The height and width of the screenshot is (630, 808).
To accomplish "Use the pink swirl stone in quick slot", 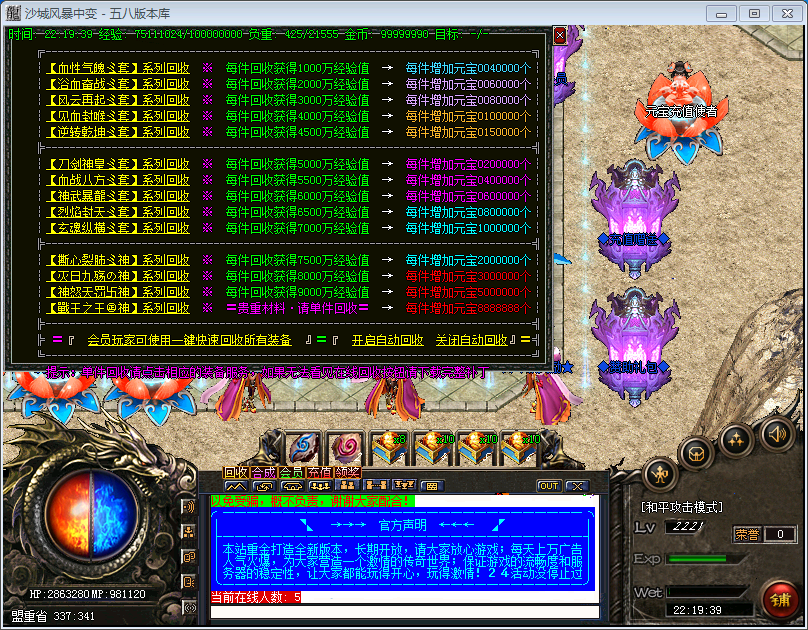I will (x=347, y=447).
